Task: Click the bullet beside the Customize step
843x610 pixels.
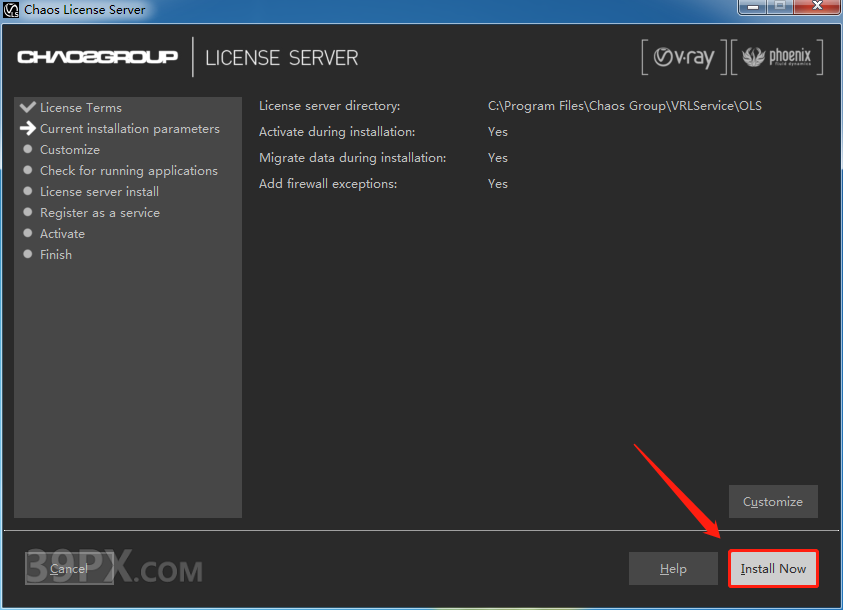Action: point(28,149)
